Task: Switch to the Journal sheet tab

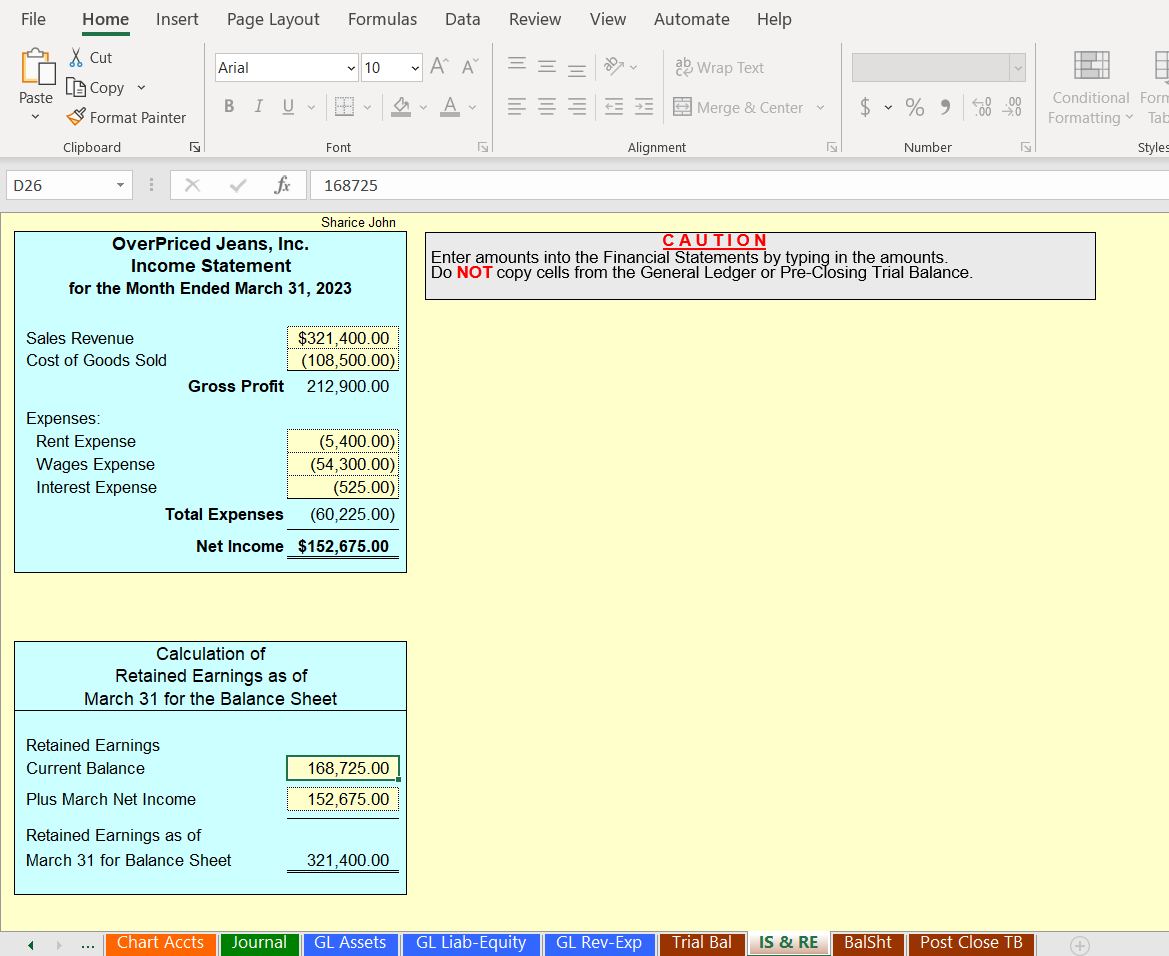Action: (259, 943)
